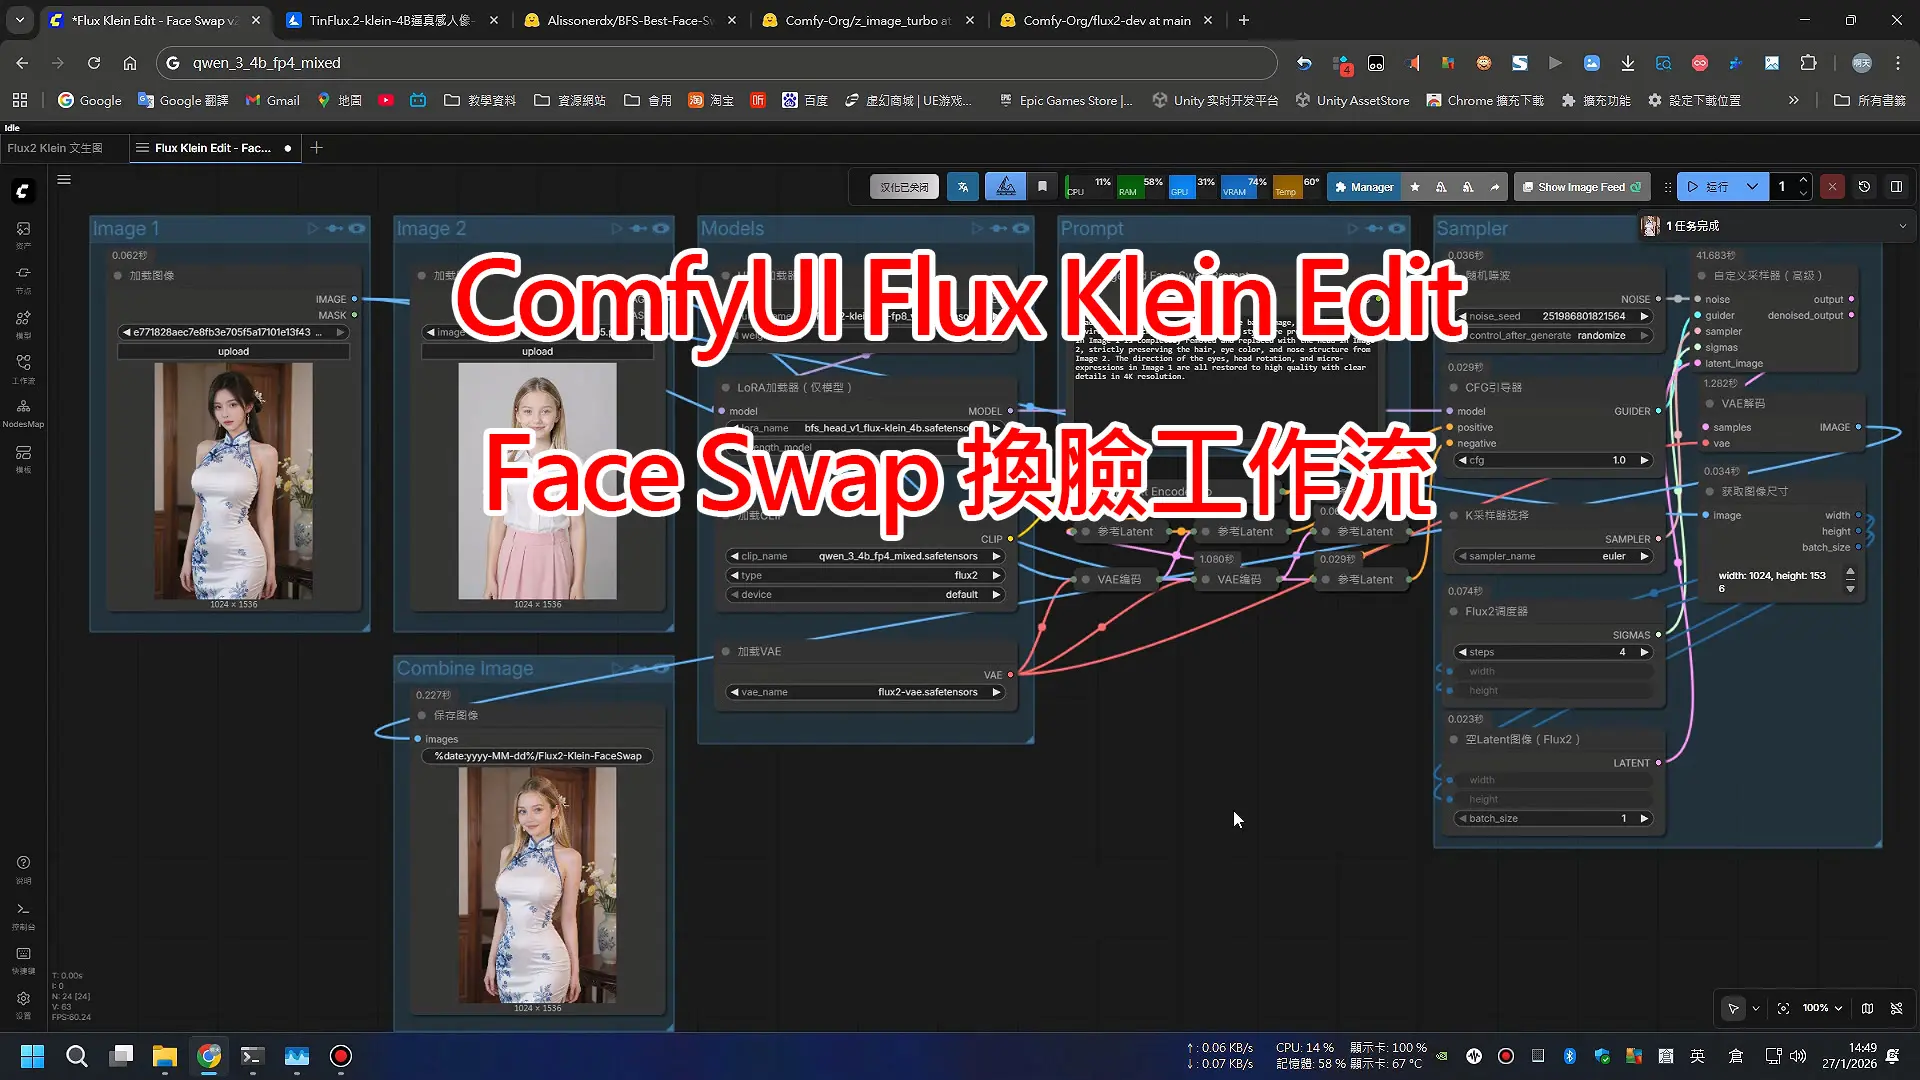1920x1080 pixels.
Task: Click the star icon beside Manager
Action: coord(1414,187)
